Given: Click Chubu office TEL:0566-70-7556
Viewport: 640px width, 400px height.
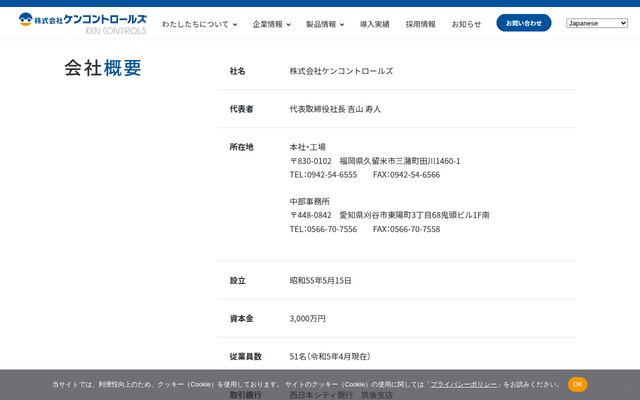Looking at the screenshot, I should point(323,229).
